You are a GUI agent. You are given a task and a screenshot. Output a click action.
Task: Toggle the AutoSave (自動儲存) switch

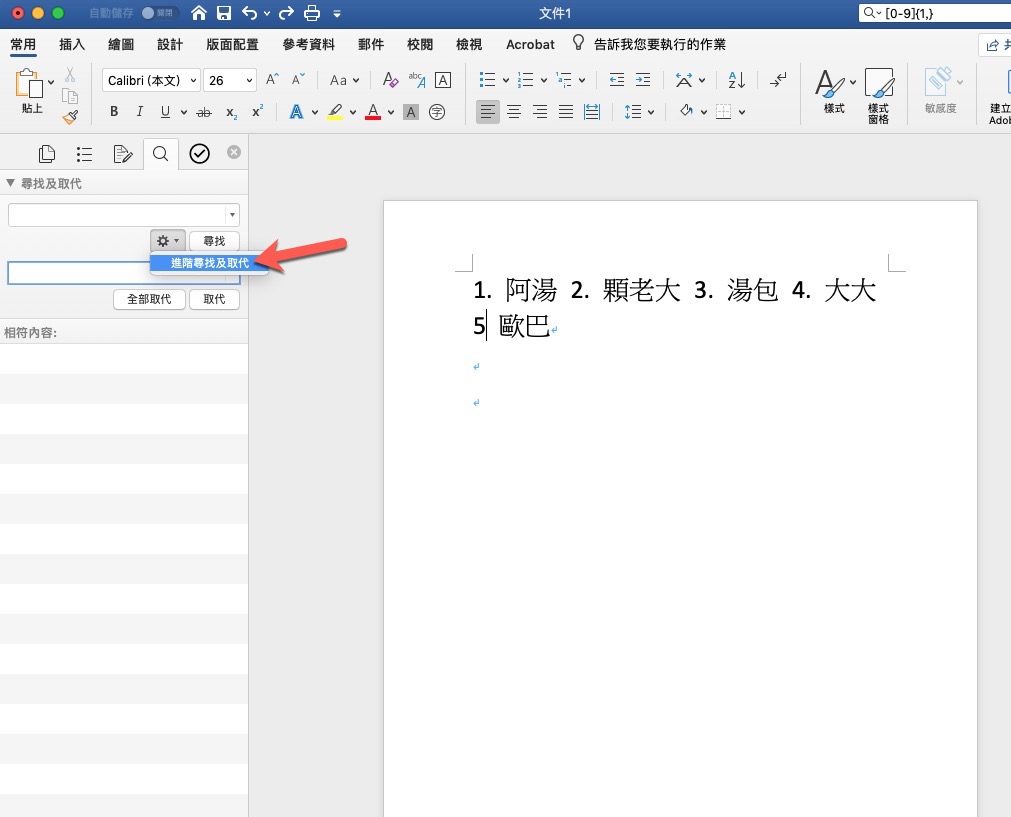160,14
